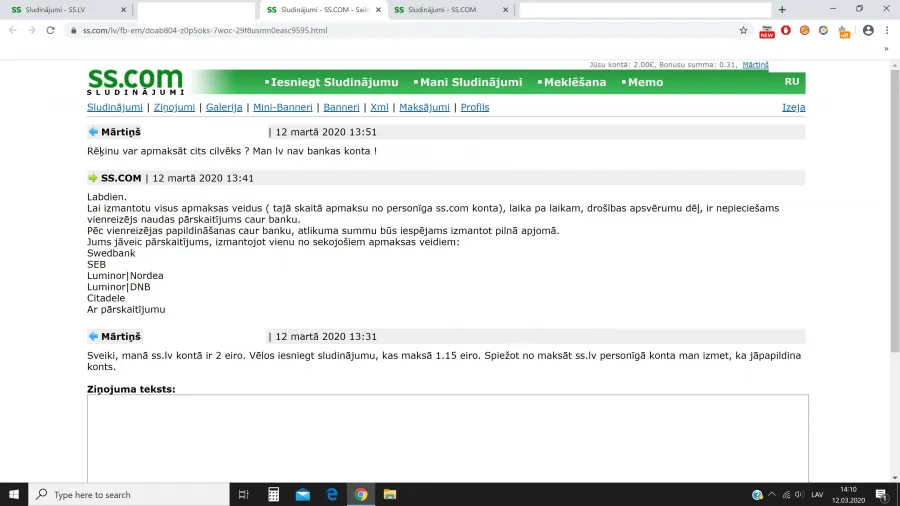Open the Banneri link
900x506 pixels.
(x=342, y=107)
